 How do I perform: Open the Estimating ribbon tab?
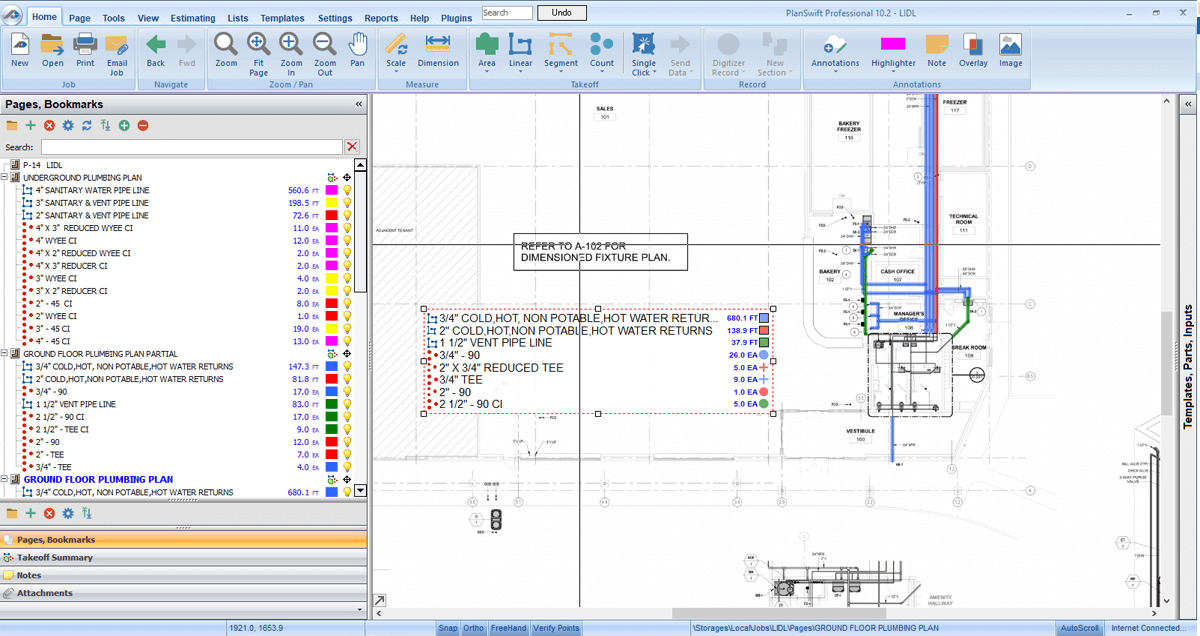click(x=192, y=18)
